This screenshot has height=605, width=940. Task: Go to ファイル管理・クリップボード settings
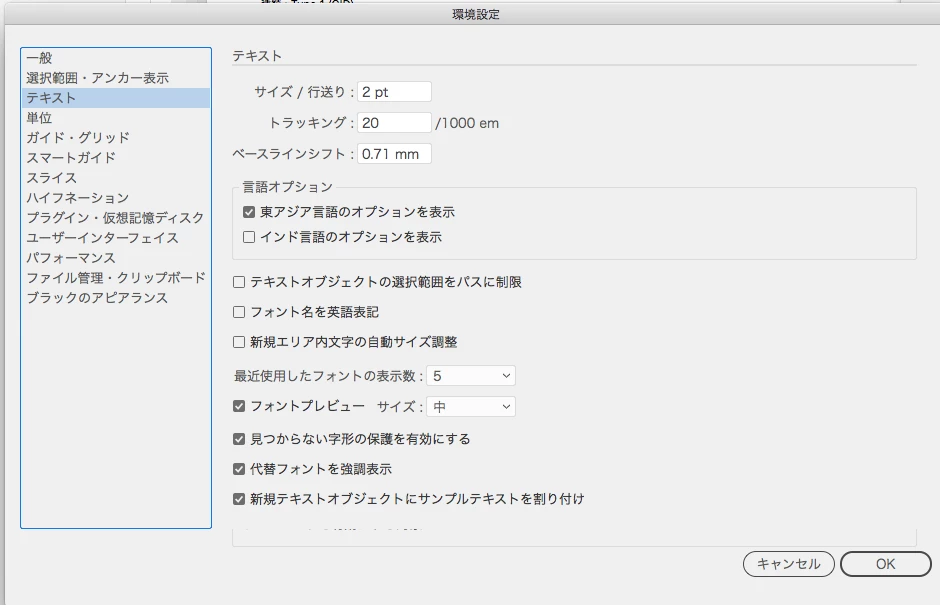point(116,278)
